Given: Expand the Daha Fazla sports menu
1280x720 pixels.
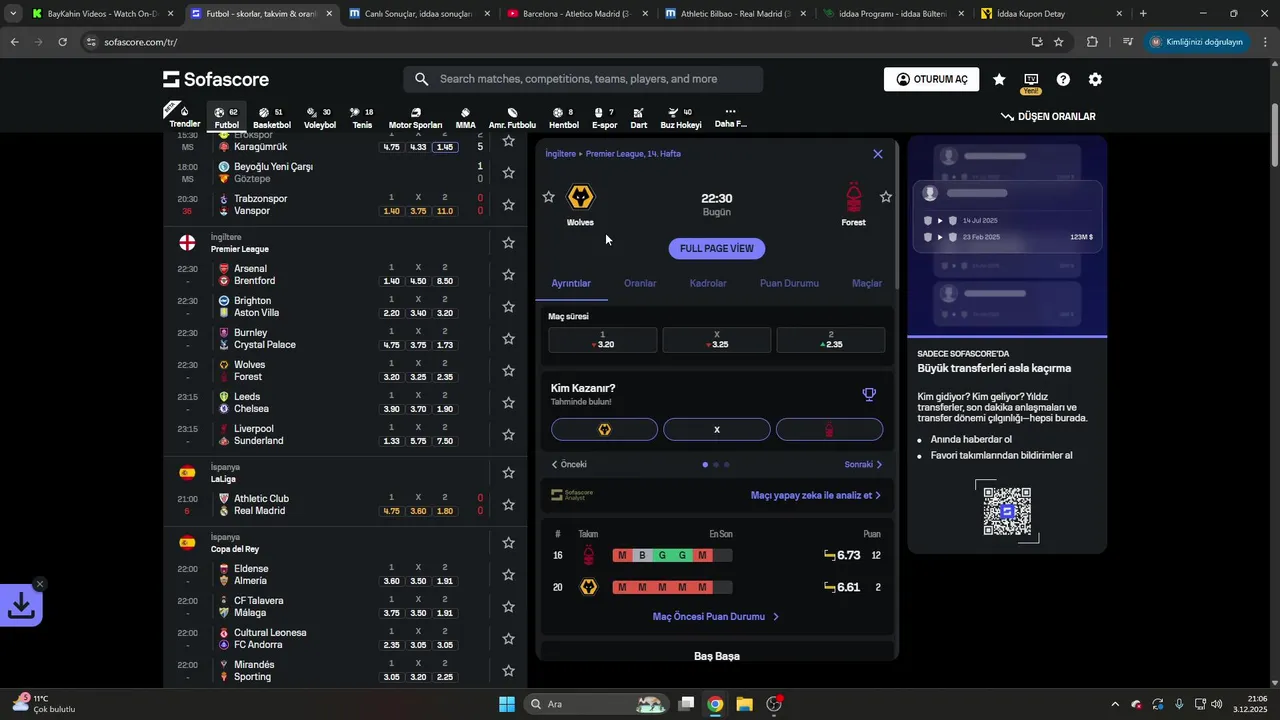Looking at the screenshot, I should click(x=730, y=117).
